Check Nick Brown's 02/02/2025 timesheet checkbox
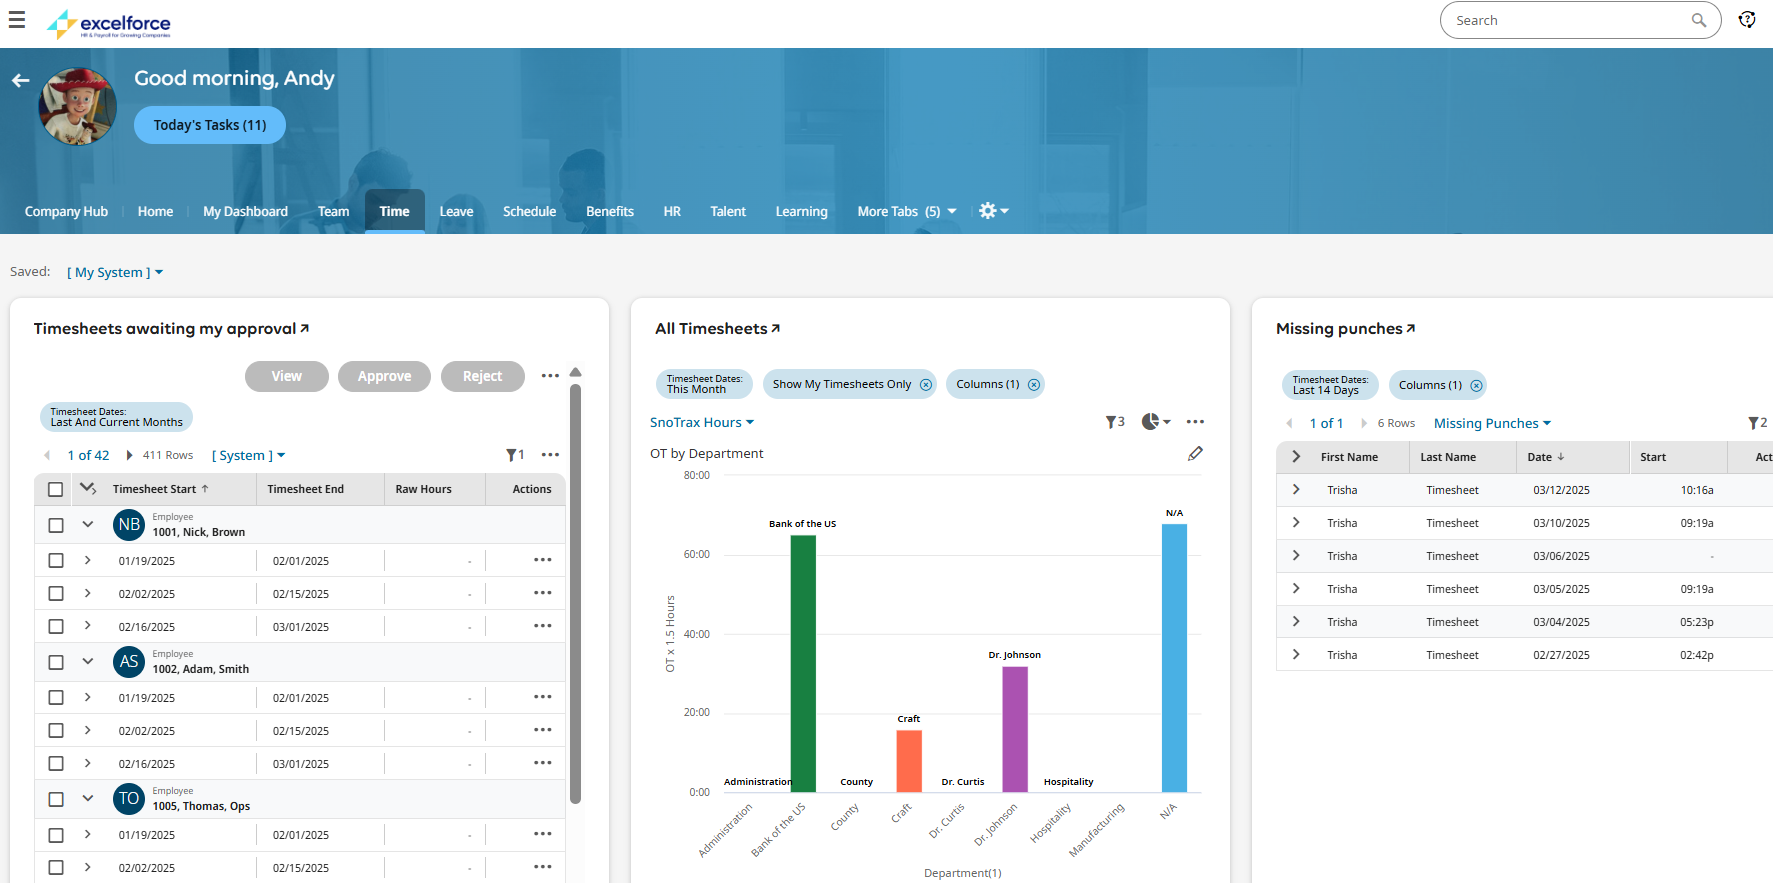The width and height of the screenshot is (1773, 883). coord(56,594)
